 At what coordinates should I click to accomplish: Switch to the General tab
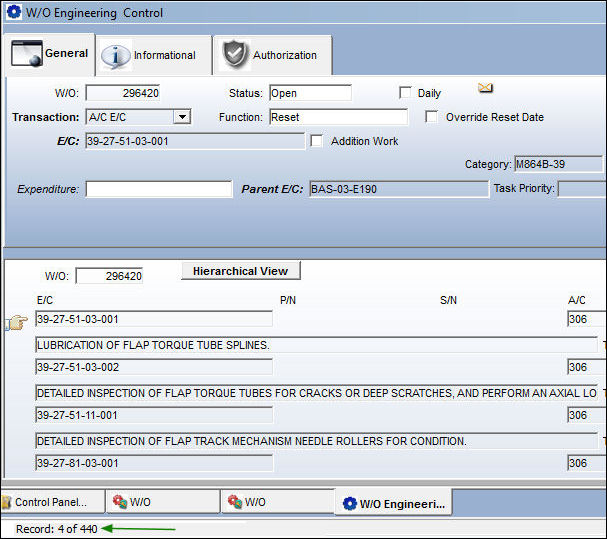[x=49, y=54]
